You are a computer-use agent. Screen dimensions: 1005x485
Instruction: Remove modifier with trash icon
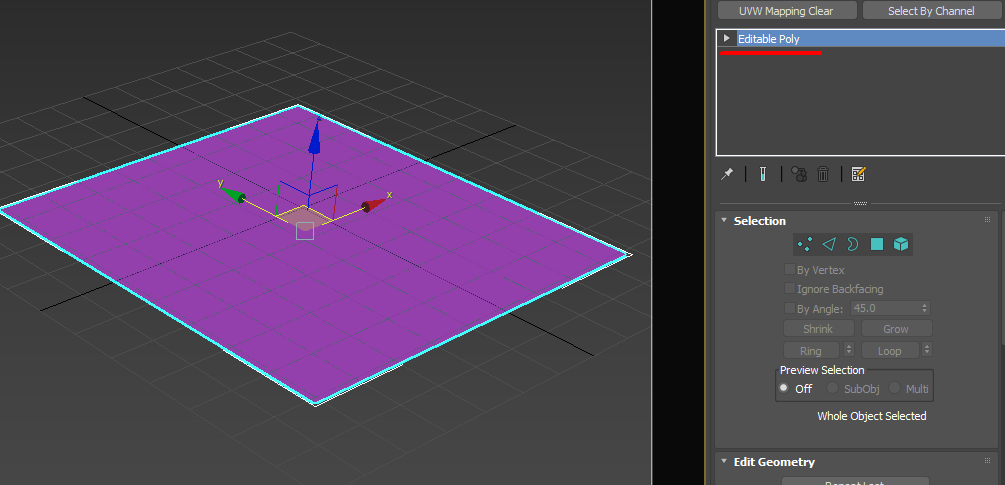pyautogui.click(x=824, y=174)
